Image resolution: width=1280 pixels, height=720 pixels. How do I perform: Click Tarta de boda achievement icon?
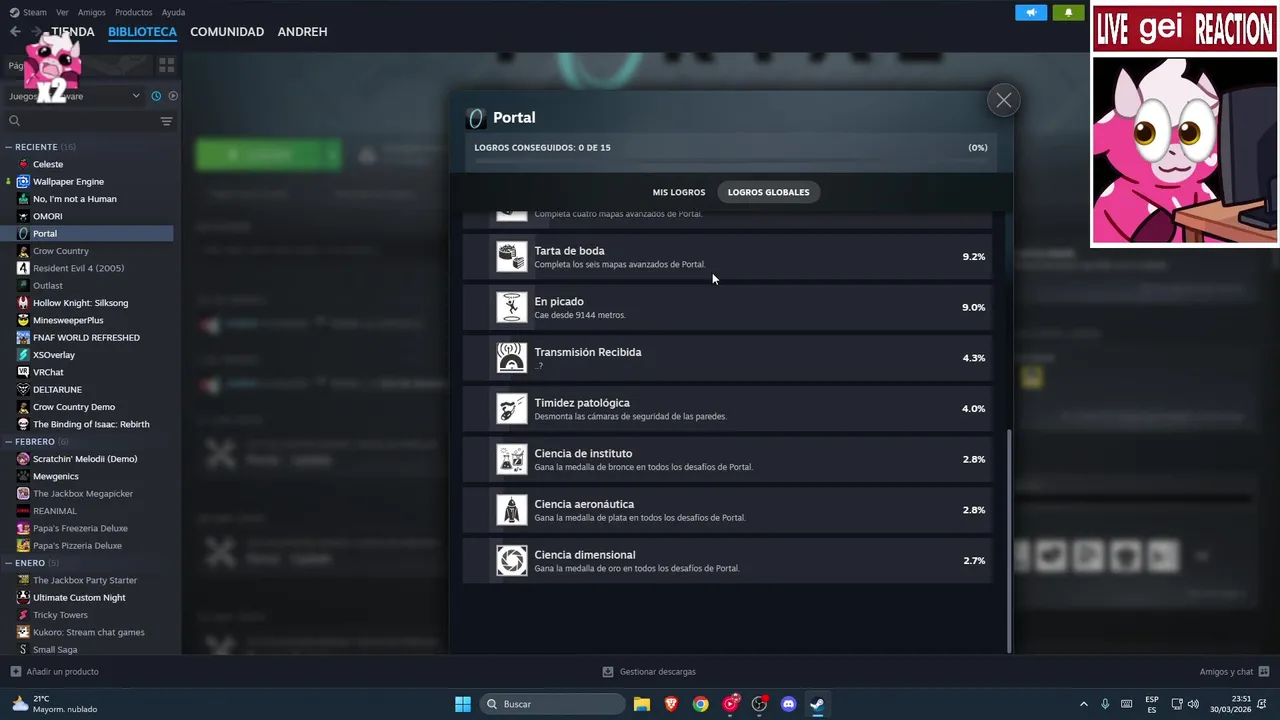click(512, 257)
